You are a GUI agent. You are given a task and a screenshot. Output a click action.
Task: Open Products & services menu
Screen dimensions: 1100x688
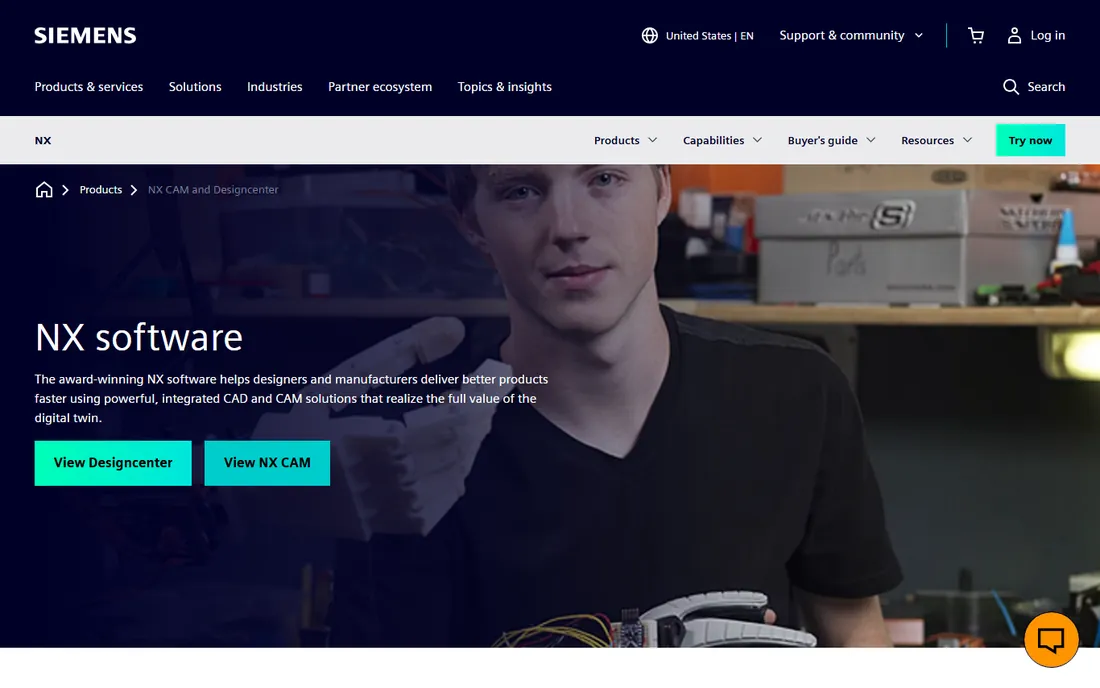click(88, 87)
